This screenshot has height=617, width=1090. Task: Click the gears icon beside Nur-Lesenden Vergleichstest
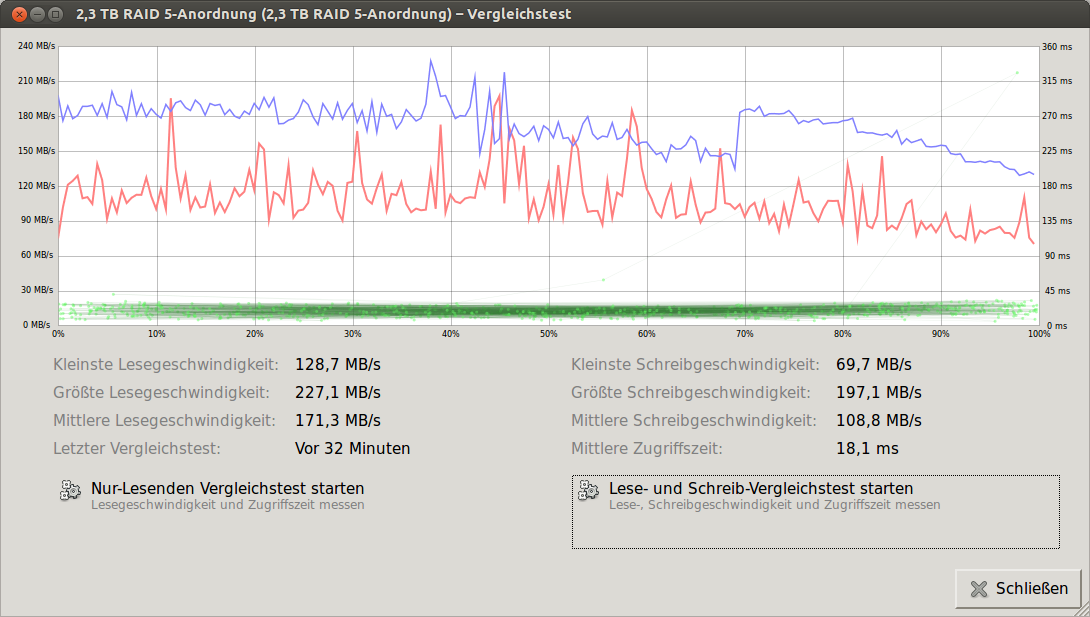coord(71,491)
